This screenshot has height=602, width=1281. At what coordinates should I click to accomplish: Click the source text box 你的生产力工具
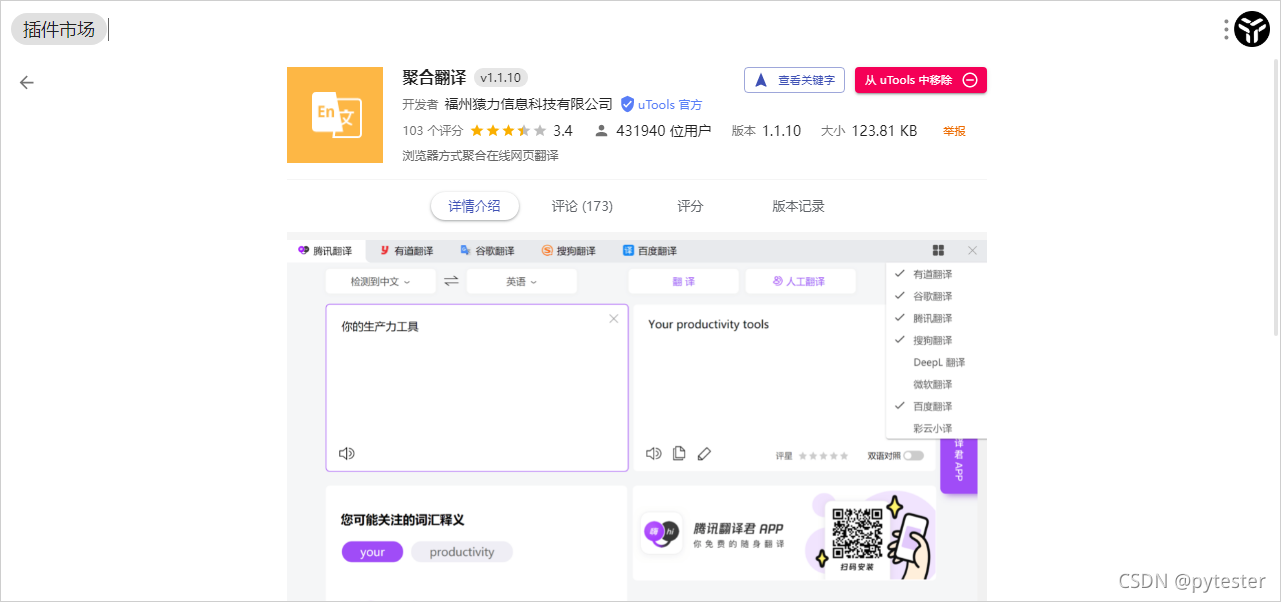coord(477,387)
